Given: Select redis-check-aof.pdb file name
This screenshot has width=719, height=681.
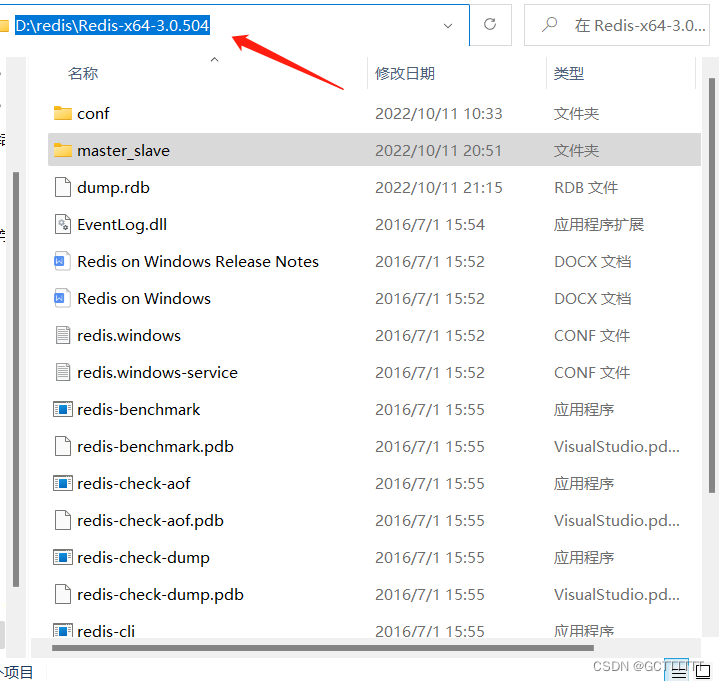Looking at the screenshot, I should pyautogui.click(x=150, y=520).
